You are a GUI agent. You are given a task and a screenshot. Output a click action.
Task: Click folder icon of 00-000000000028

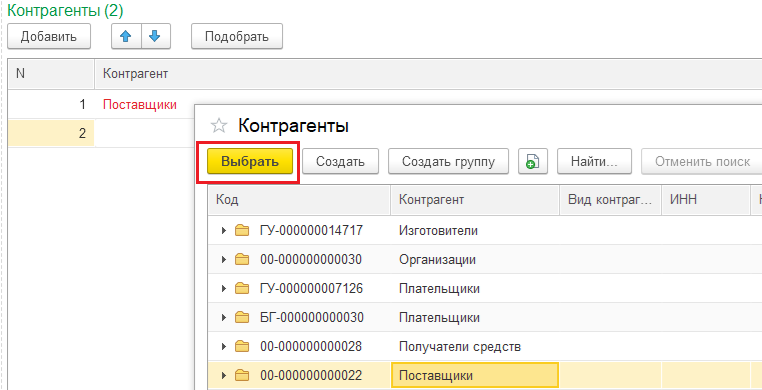(242, 347)
